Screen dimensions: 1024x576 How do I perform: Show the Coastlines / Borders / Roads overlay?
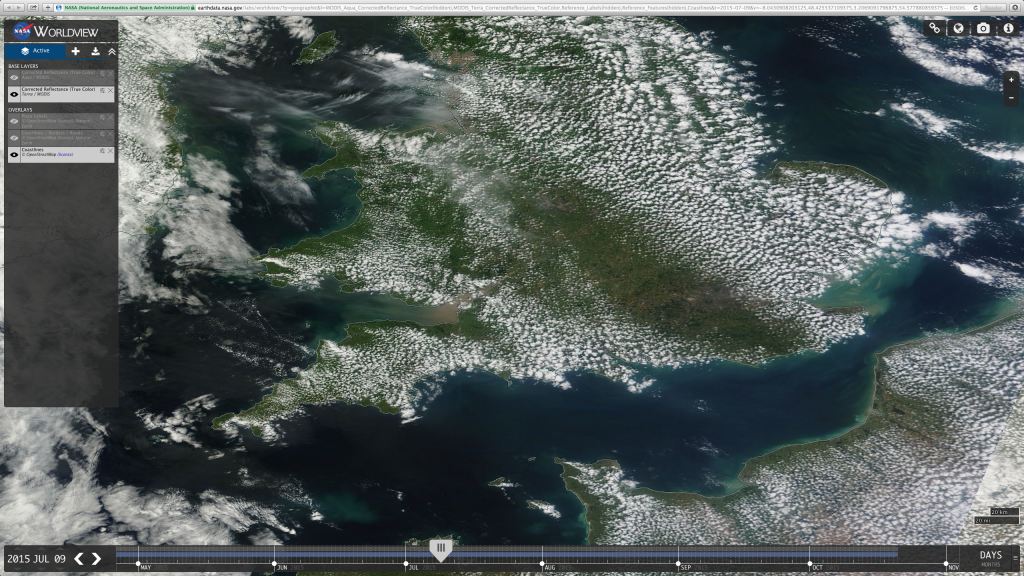[14, 138]
